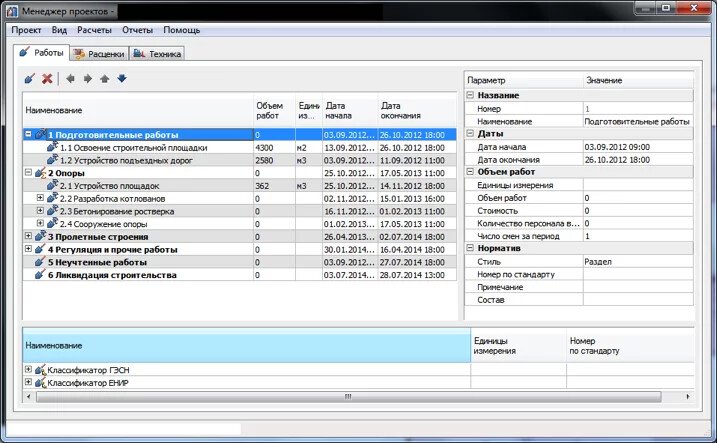Viewport: 717px width, 443px height.
Task: Click the right arrow indent icon
Action: coord(87,78)
